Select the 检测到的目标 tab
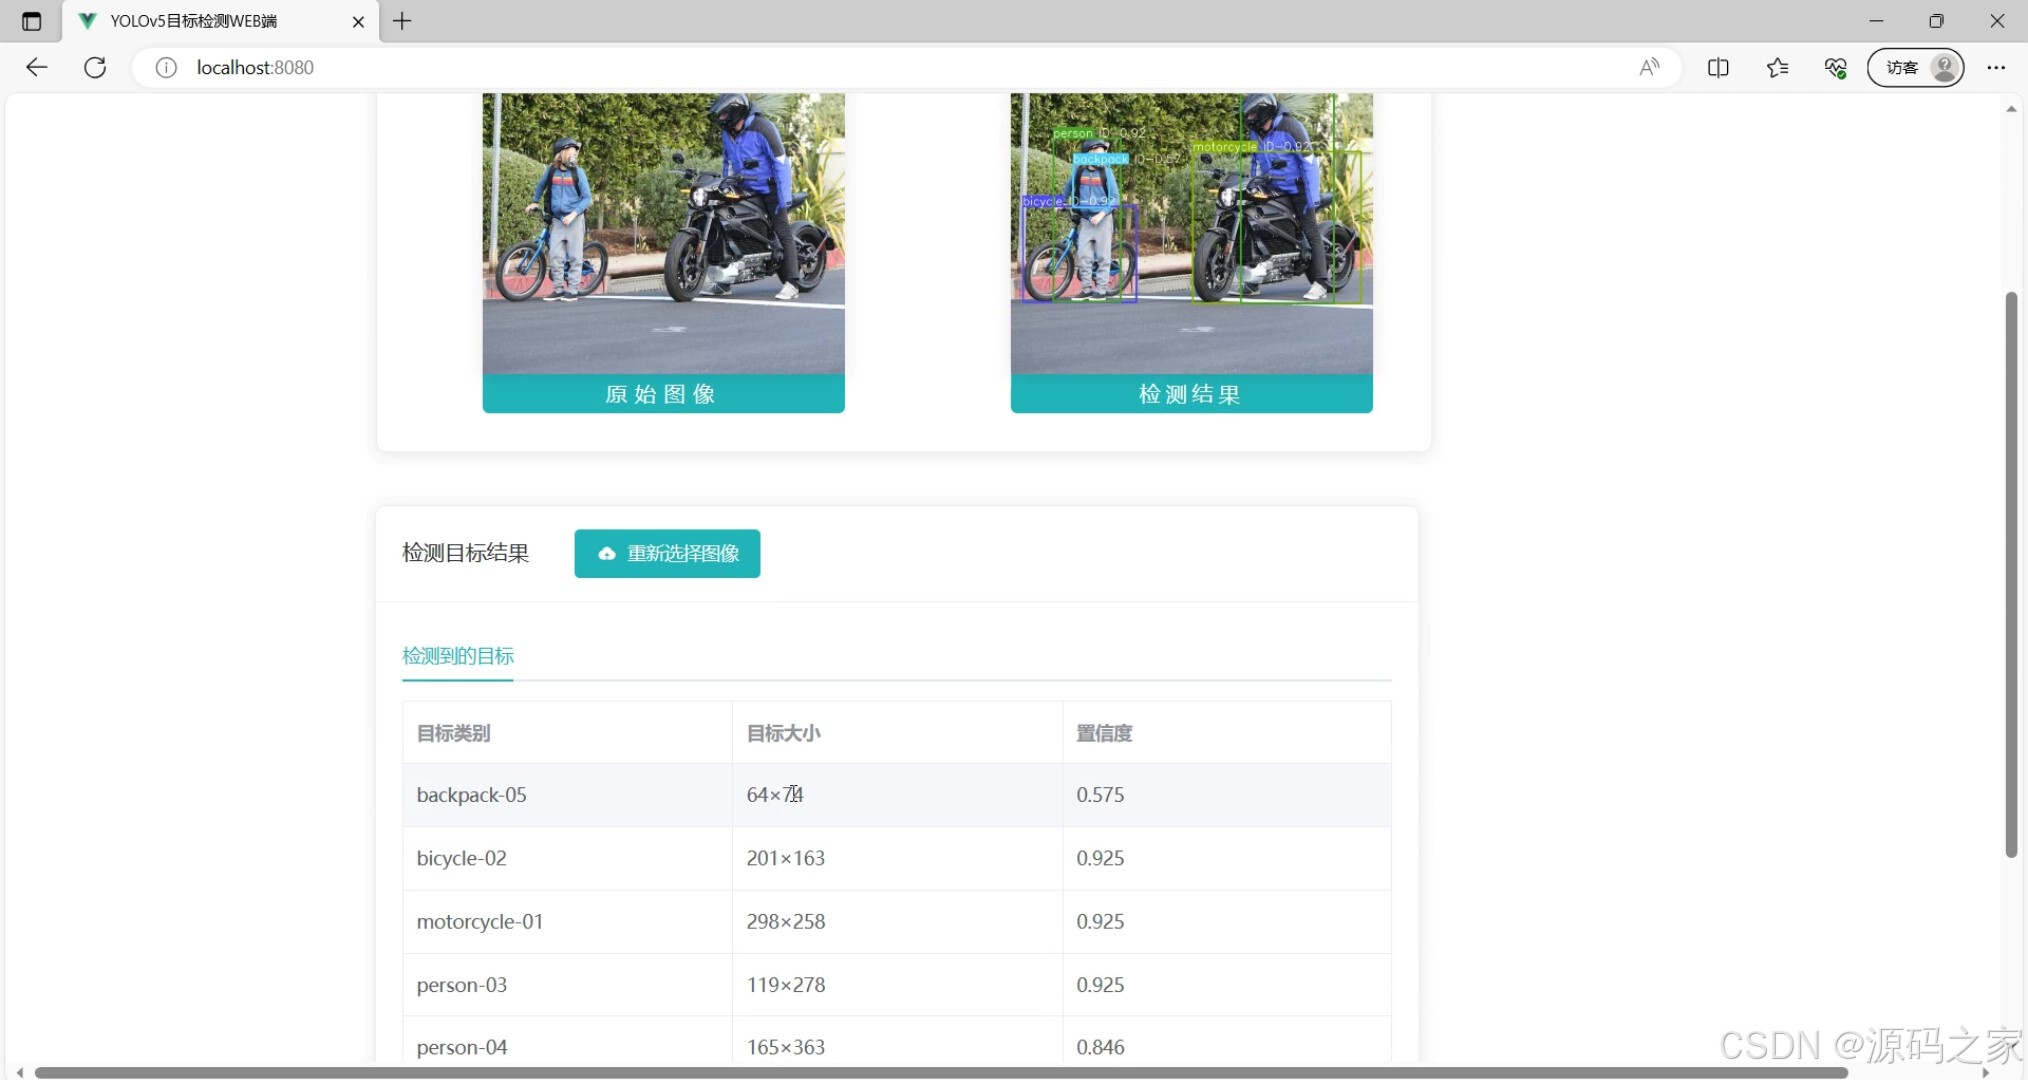The image size is (2028, 1080). click(x=458, y=656)
